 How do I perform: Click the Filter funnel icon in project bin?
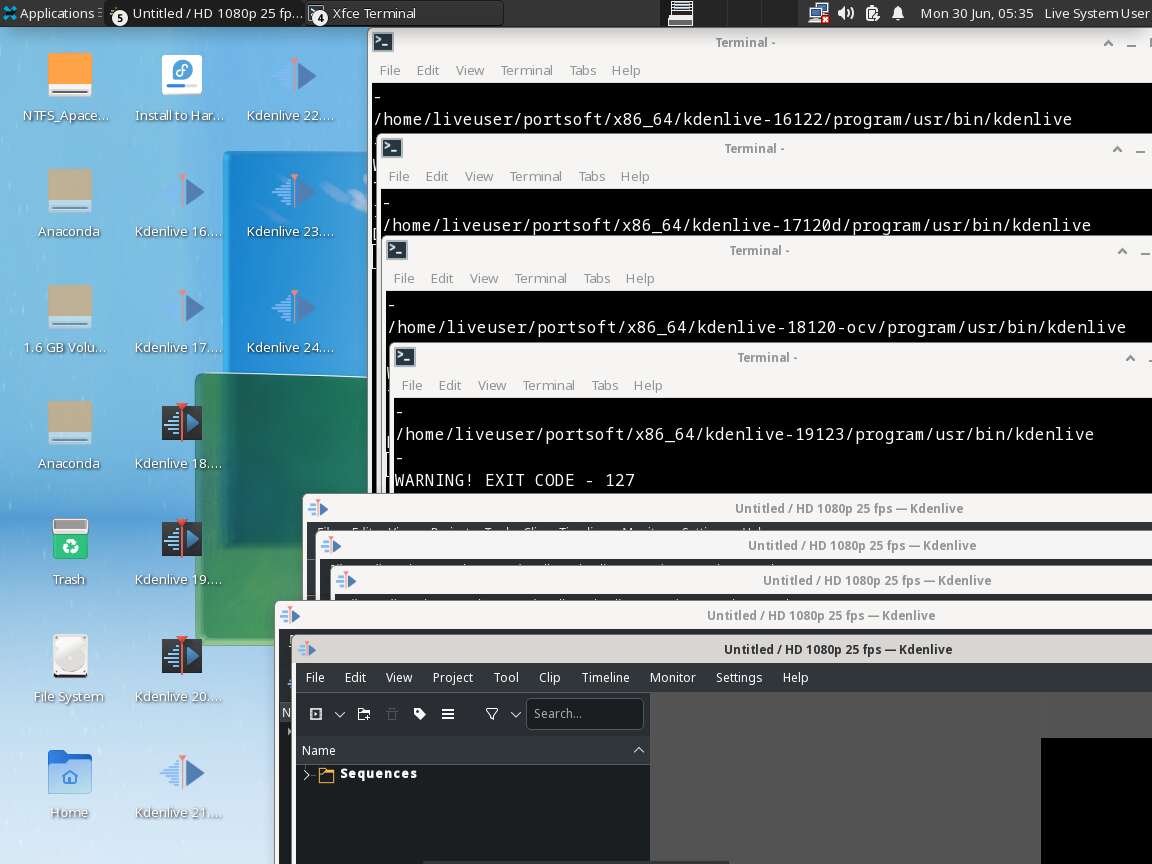tap(492, 713)
